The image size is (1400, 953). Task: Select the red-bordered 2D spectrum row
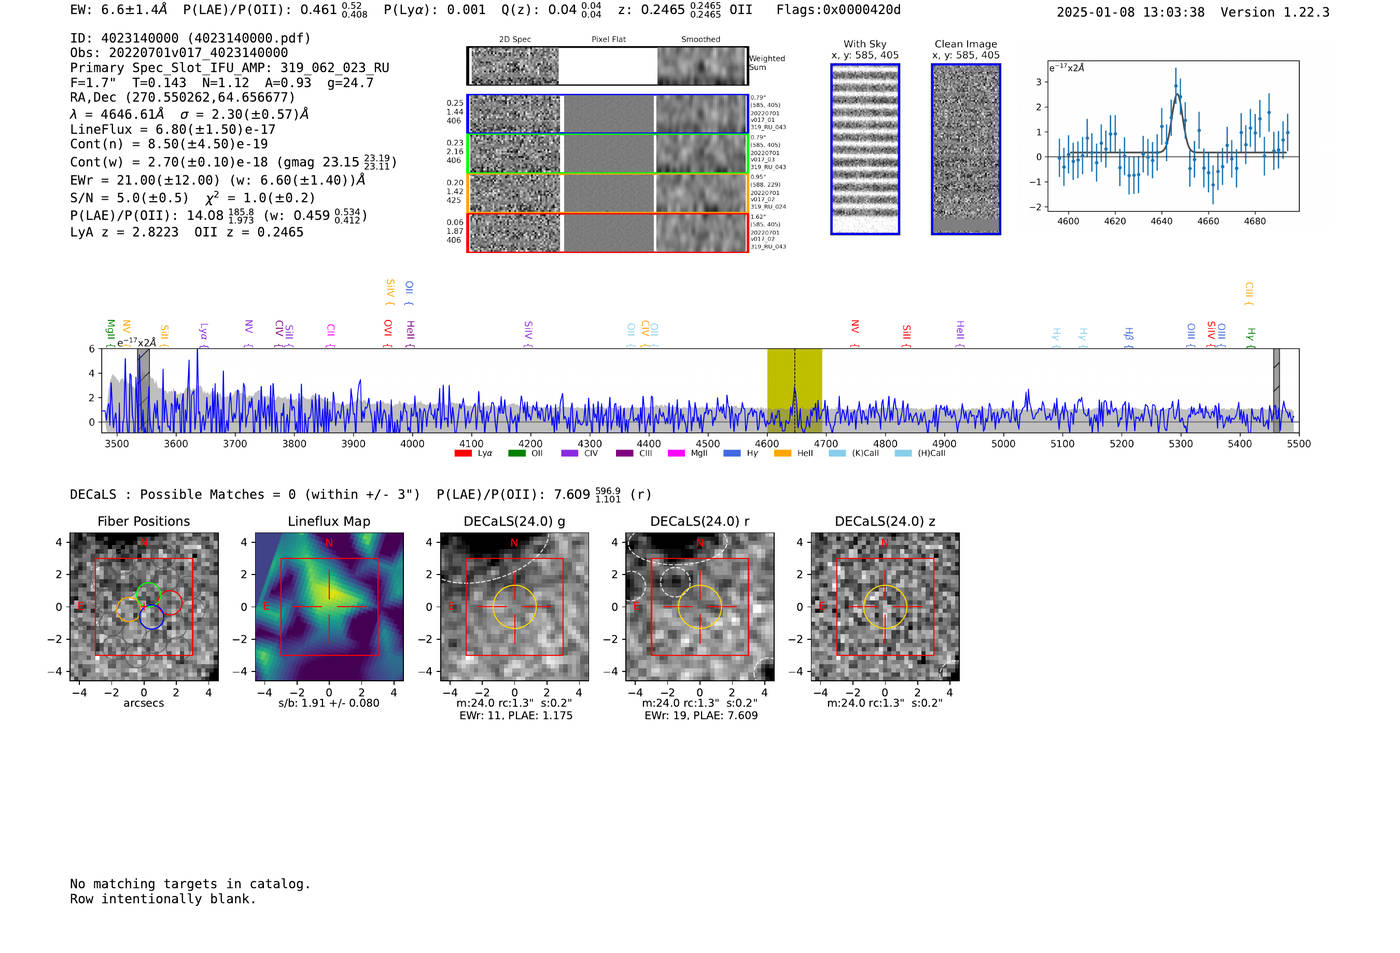click(x=608, y=232)
